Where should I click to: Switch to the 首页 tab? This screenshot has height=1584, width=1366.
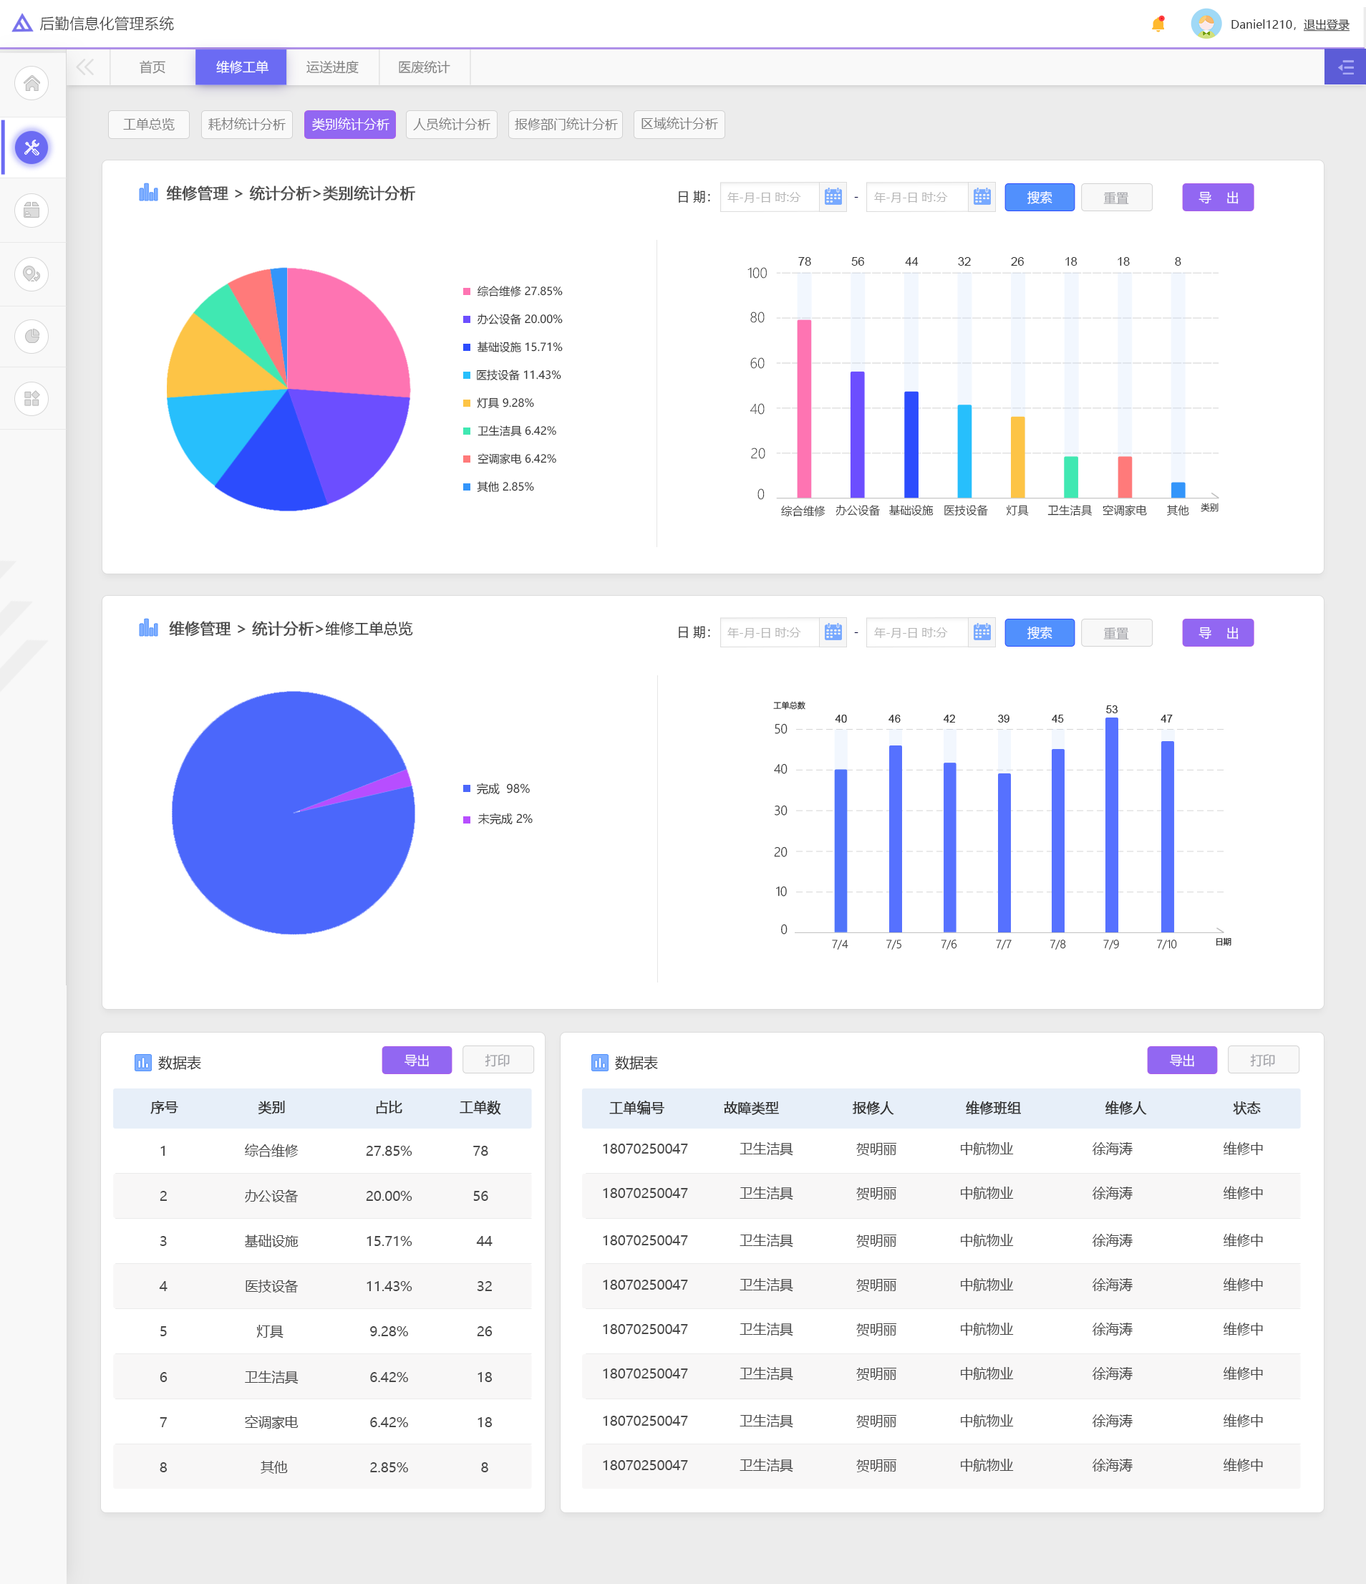coord(153,67)
